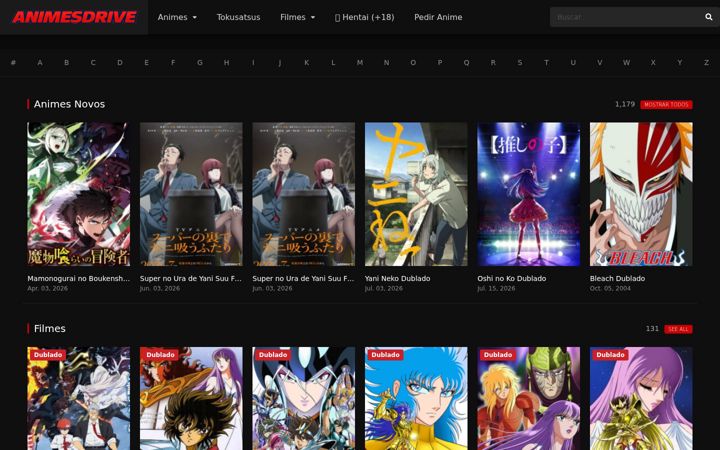Click the Filmes section heading

[x=50, y=329]
